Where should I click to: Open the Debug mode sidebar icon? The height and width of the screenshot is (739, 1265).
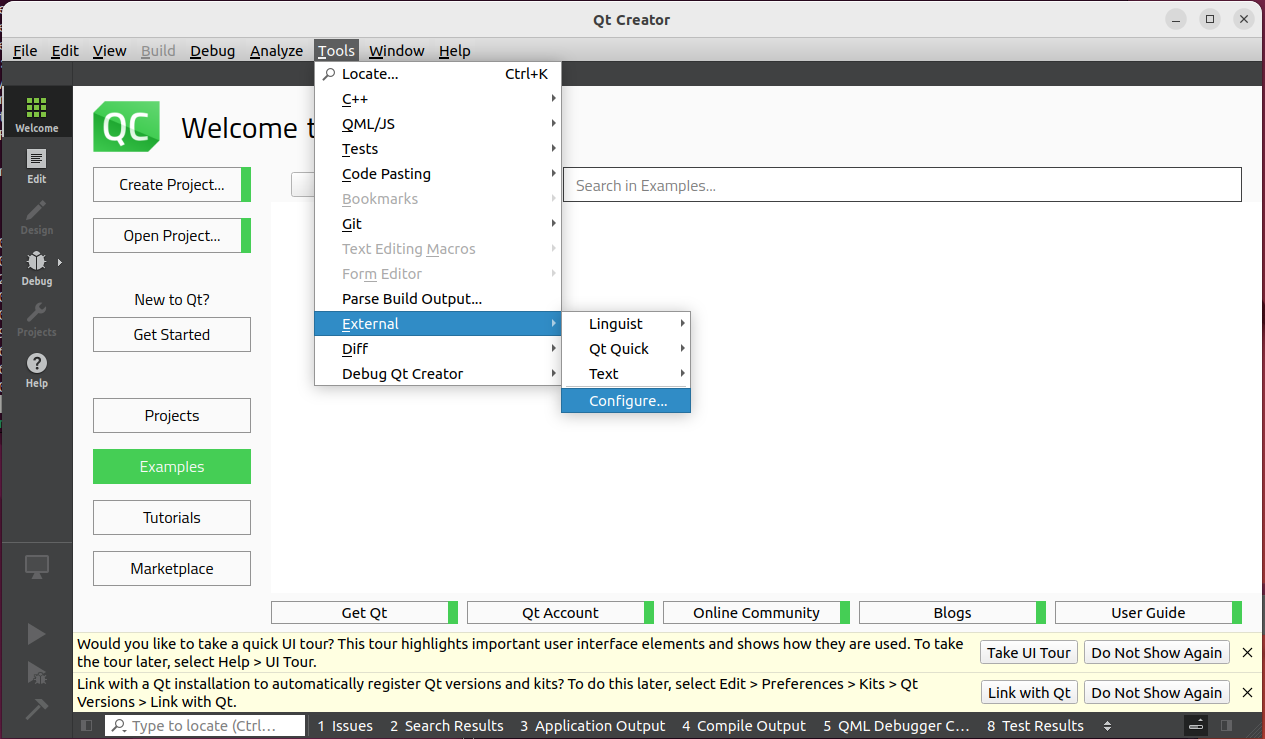click(36, 267)
